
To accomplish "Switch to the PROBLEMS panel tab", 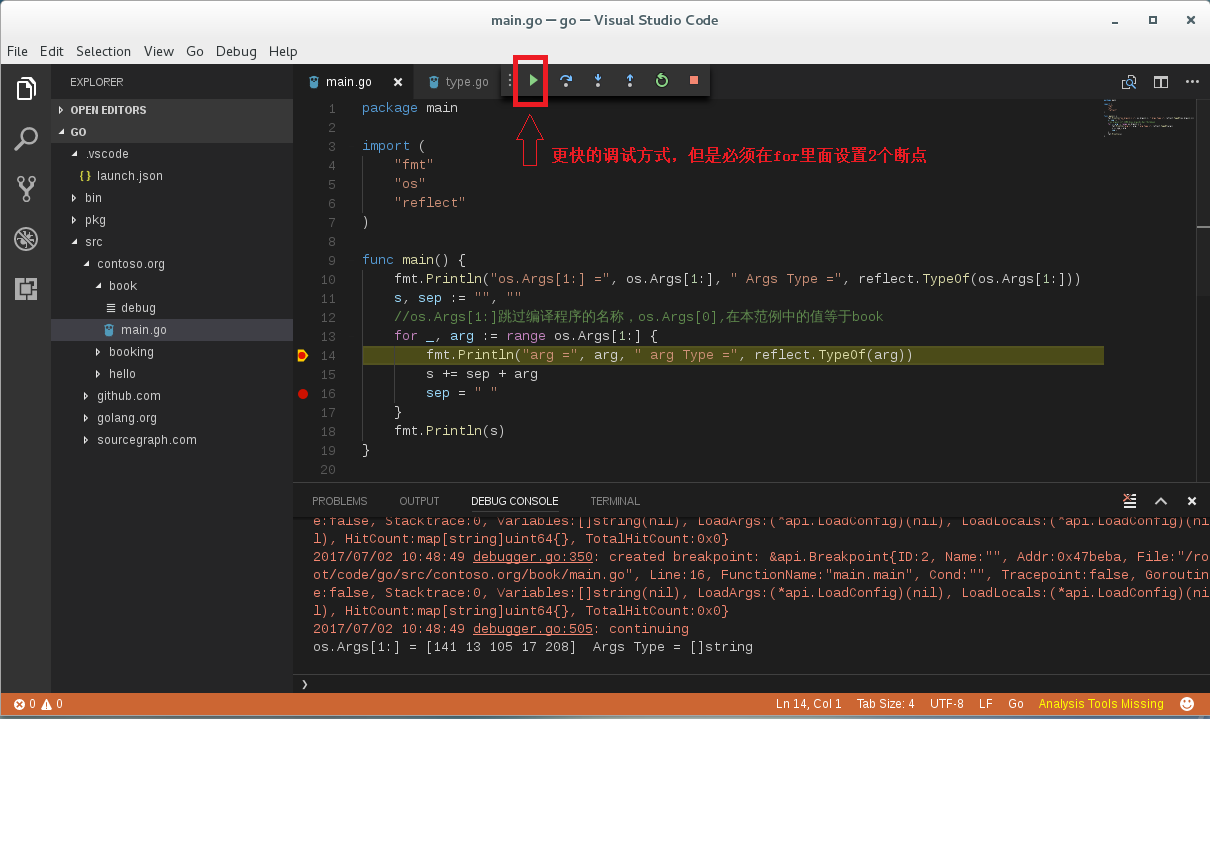I will pyautogui.click(x=339, y=501).
